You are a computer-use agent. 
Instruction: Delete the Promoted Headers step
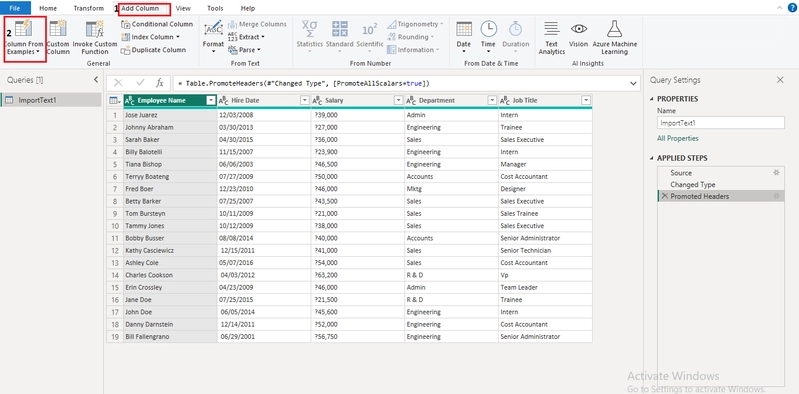[664, 196]
